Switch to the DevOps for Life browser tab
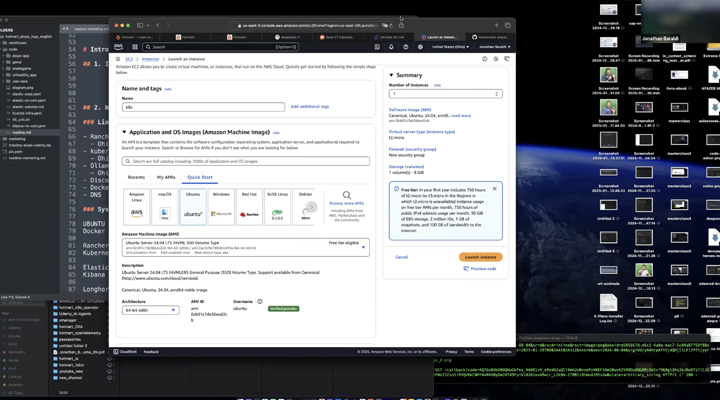 pos(389,37)
